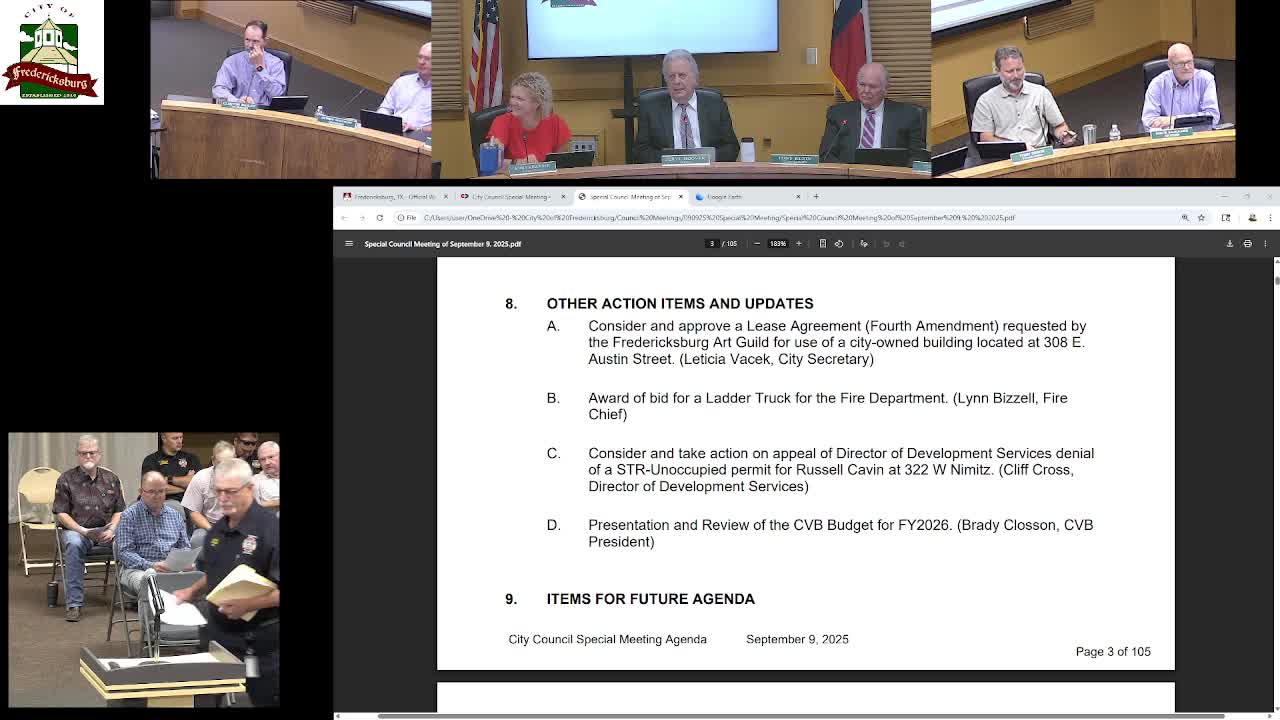Download the Special Council Meeting PDF
This screenshot has height=720, width=1280.
(1230, 244)
